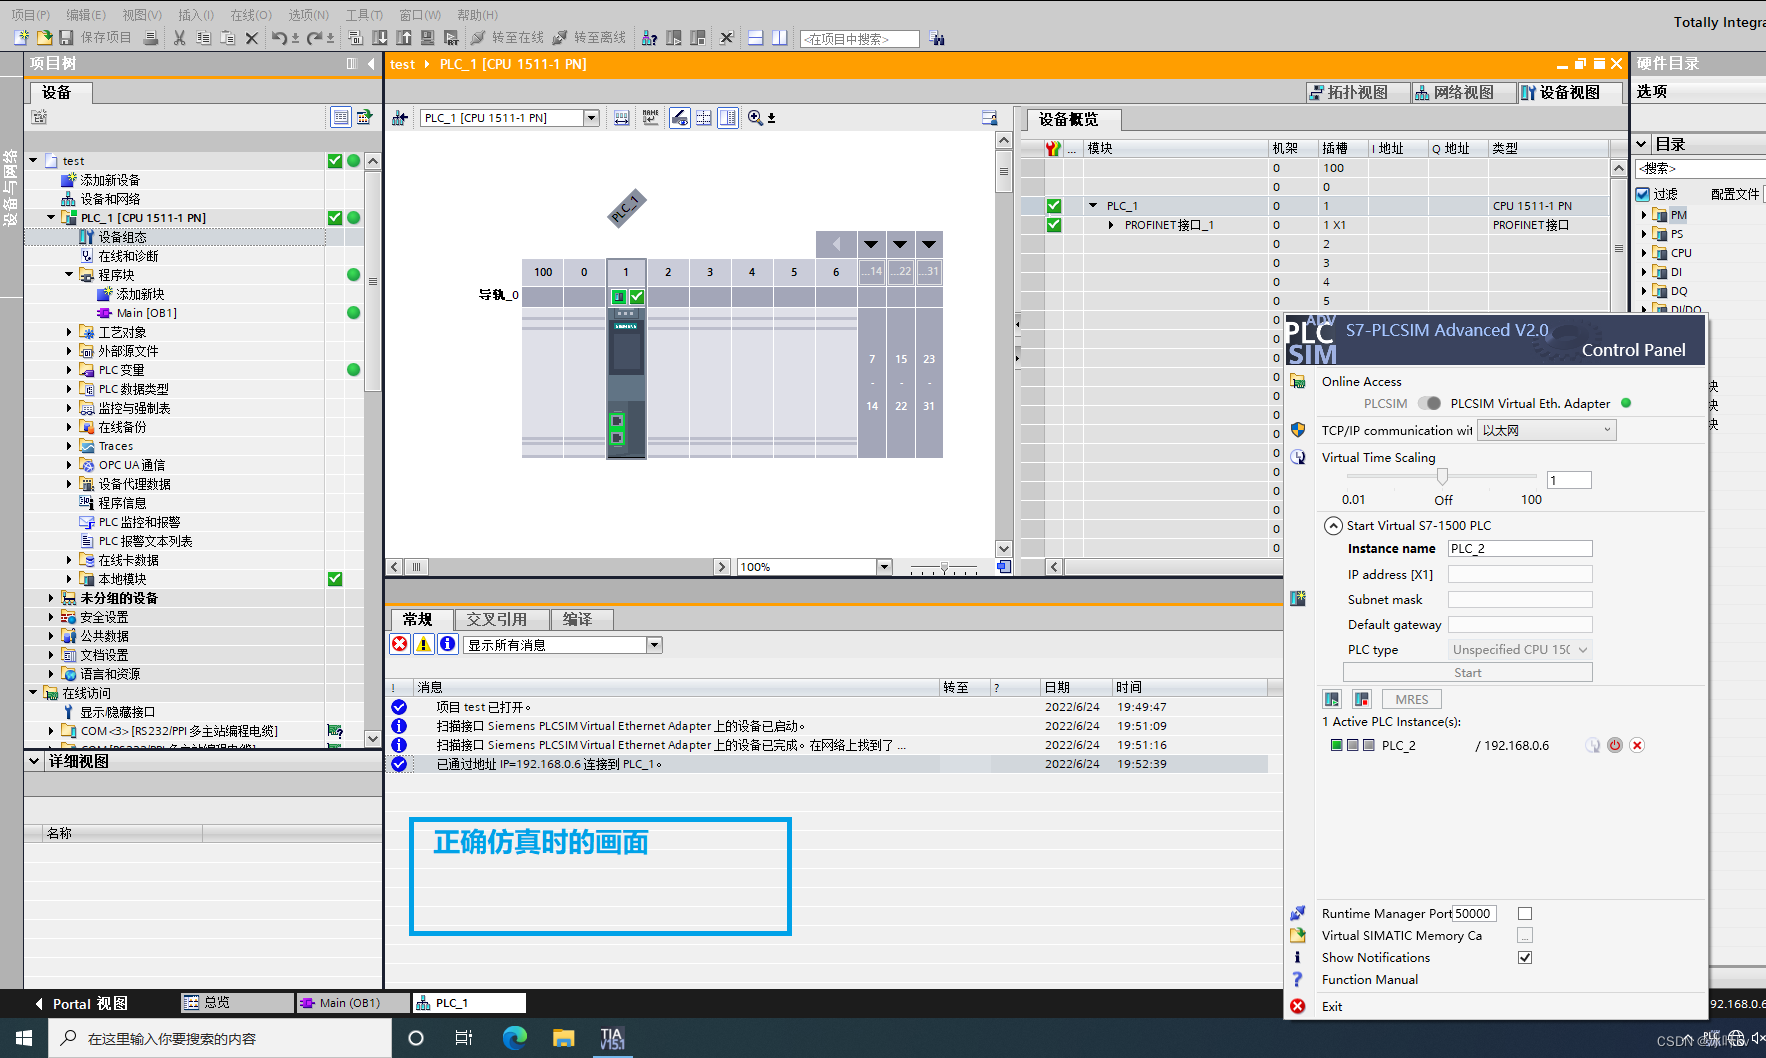Open the 工具(T) menu

click(x=364, y=15)
